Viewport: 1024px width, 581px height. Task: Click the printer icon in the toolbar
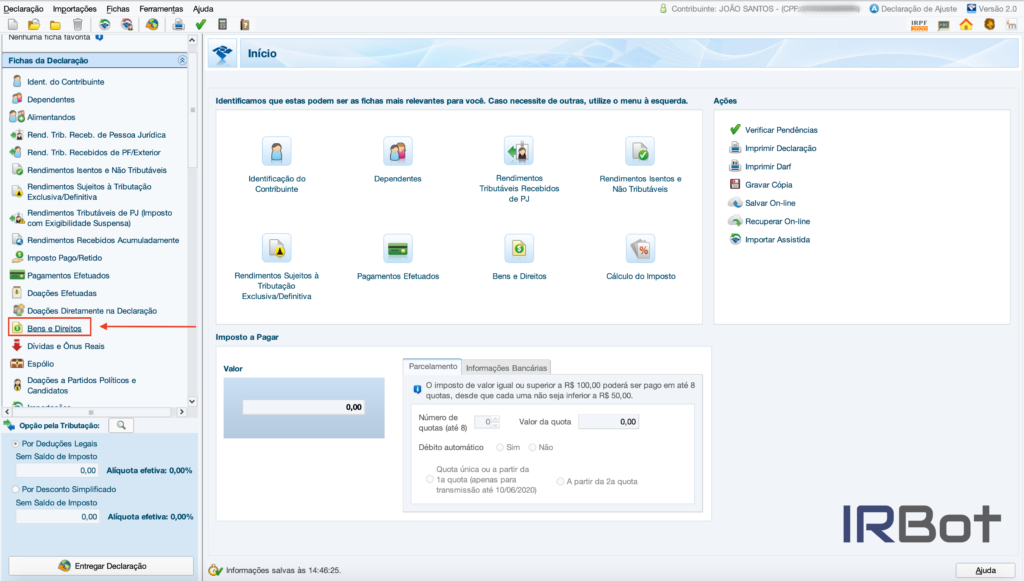pos(178,24)
